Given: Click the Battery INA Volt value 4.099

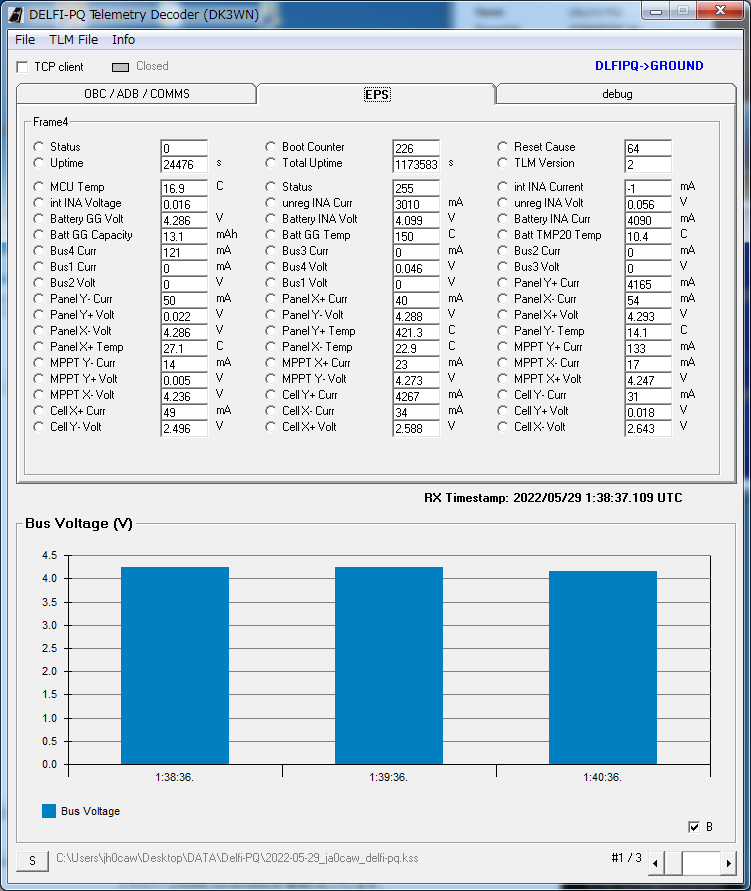Looking at the screenshot, I should (x=416, y=220).
